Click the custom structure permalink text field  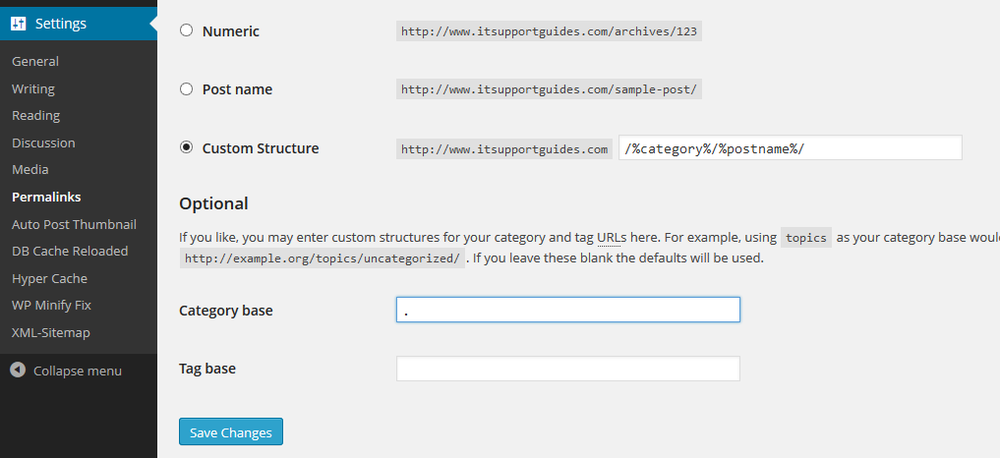coord(790,147)
